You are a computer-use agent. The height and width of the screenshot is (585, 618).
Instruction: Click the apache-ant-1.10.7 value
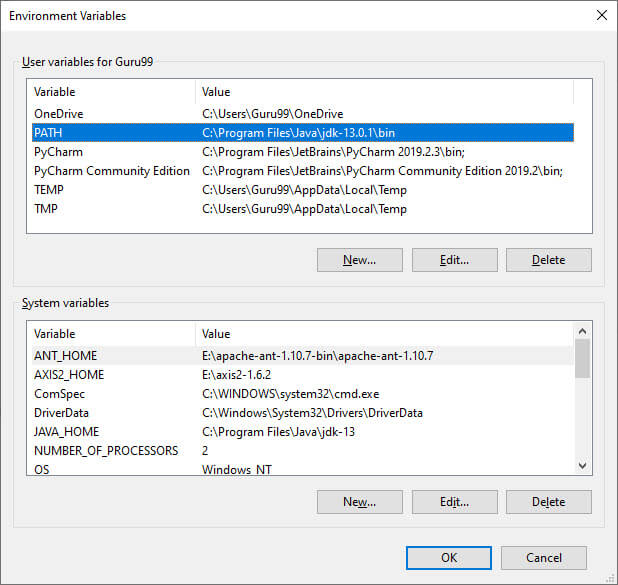pos(317,356)
